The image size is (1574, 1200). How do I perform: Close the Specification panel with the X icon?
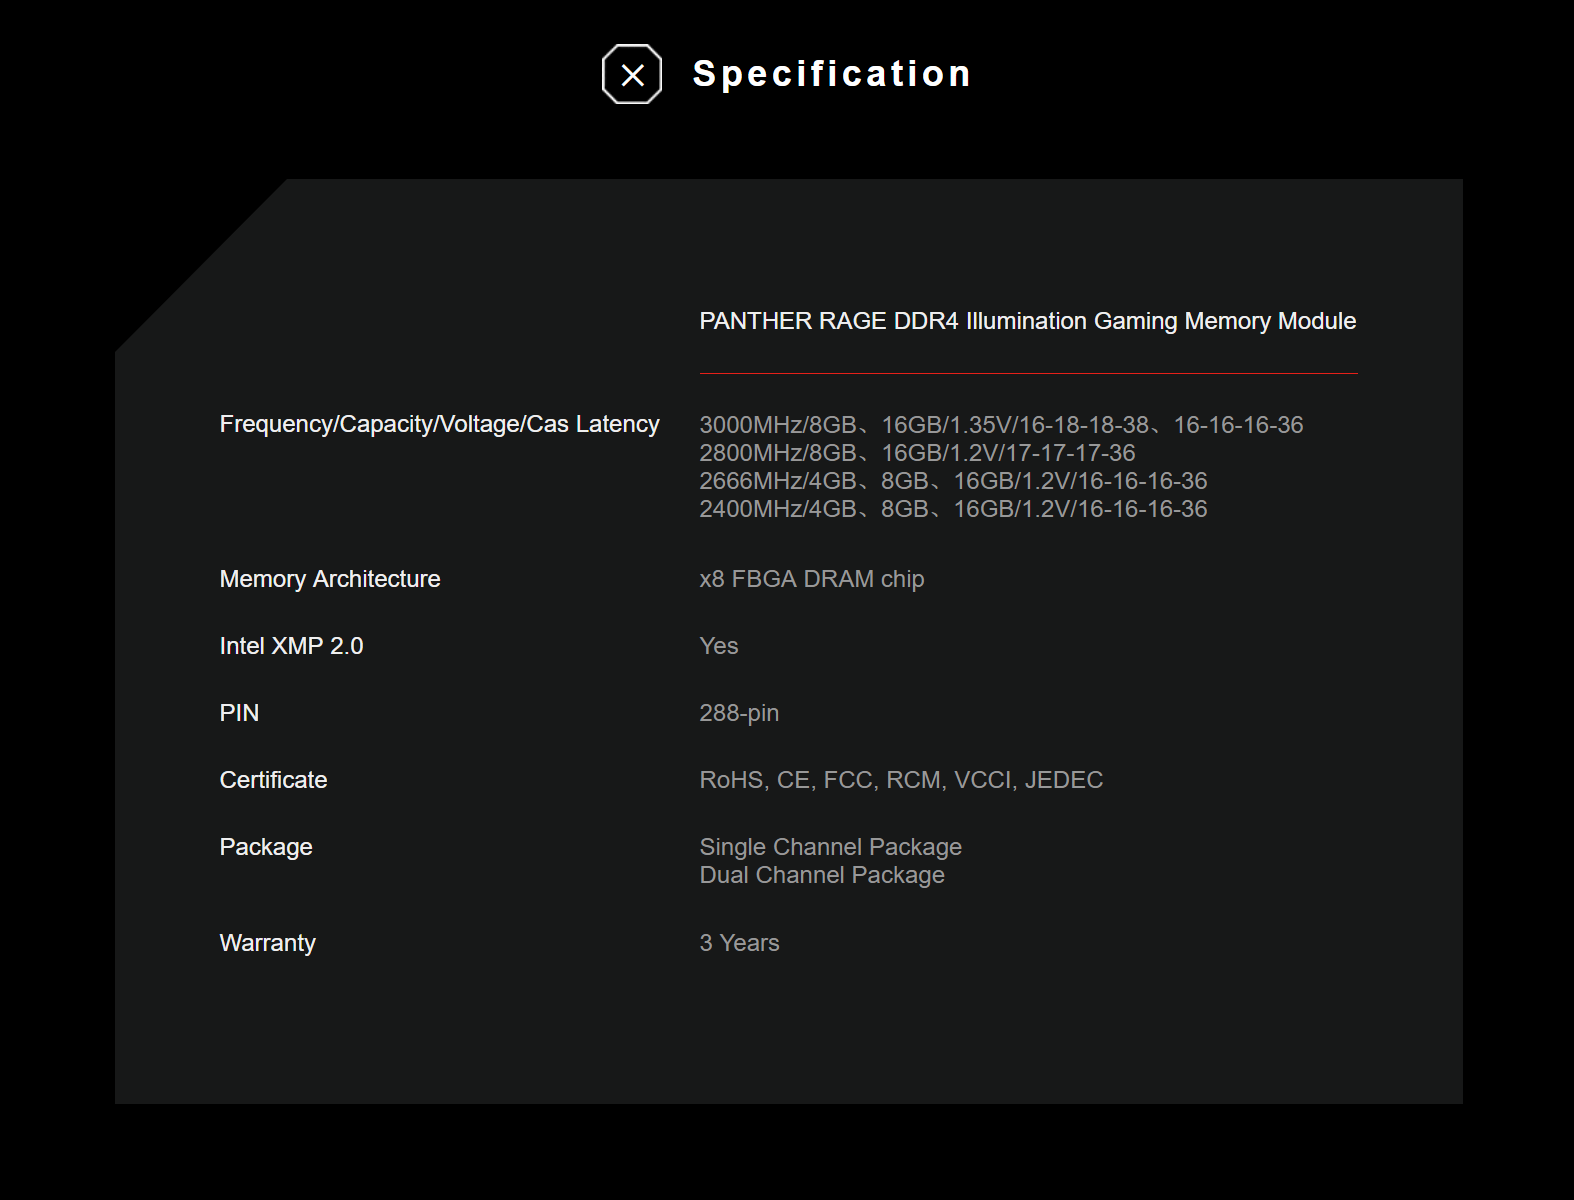coord(632,74)
